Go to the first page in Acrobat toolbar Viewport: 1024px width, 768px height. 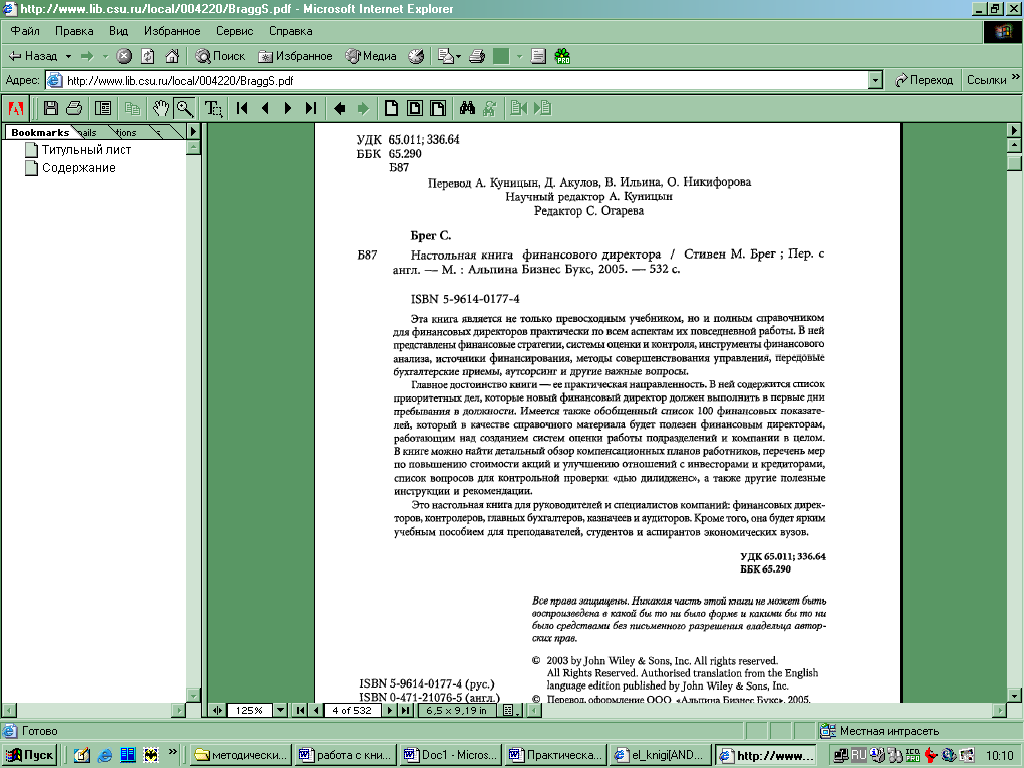(x=242, y=108)
